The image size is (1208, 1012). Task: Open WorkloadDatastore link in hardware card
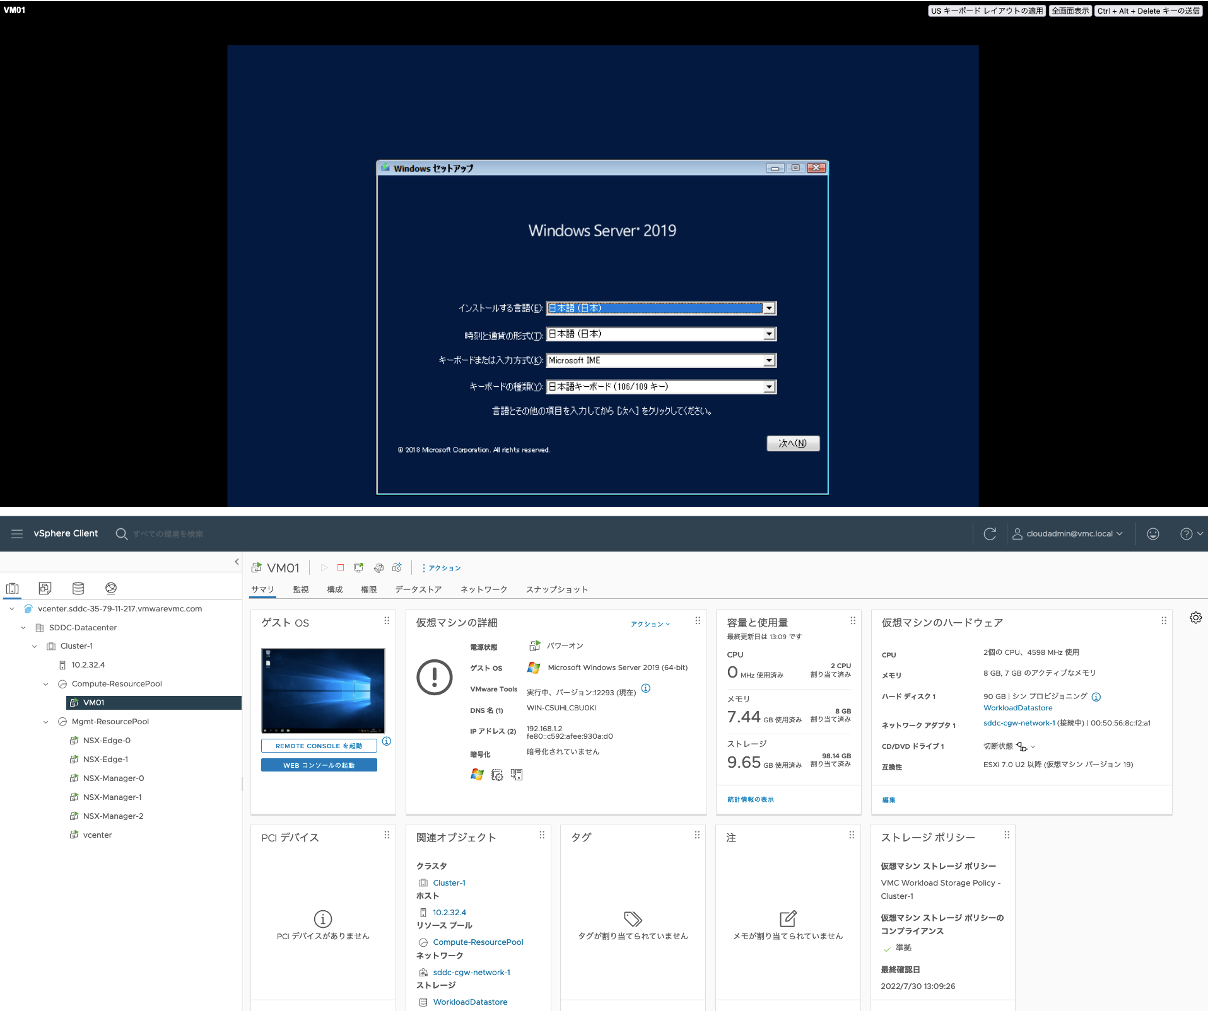[x=1018, y=708]
